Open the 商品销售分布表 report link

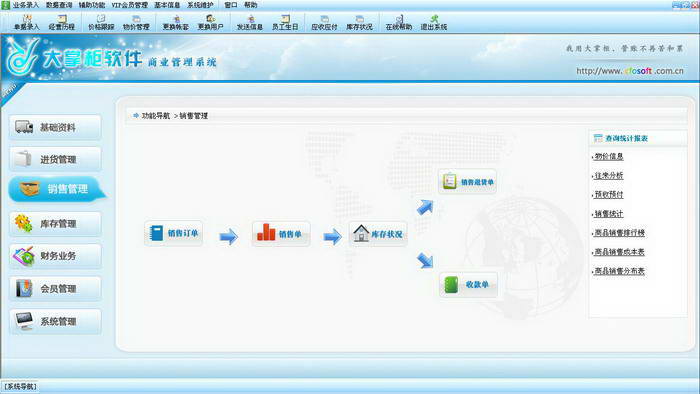coord(619,271)
